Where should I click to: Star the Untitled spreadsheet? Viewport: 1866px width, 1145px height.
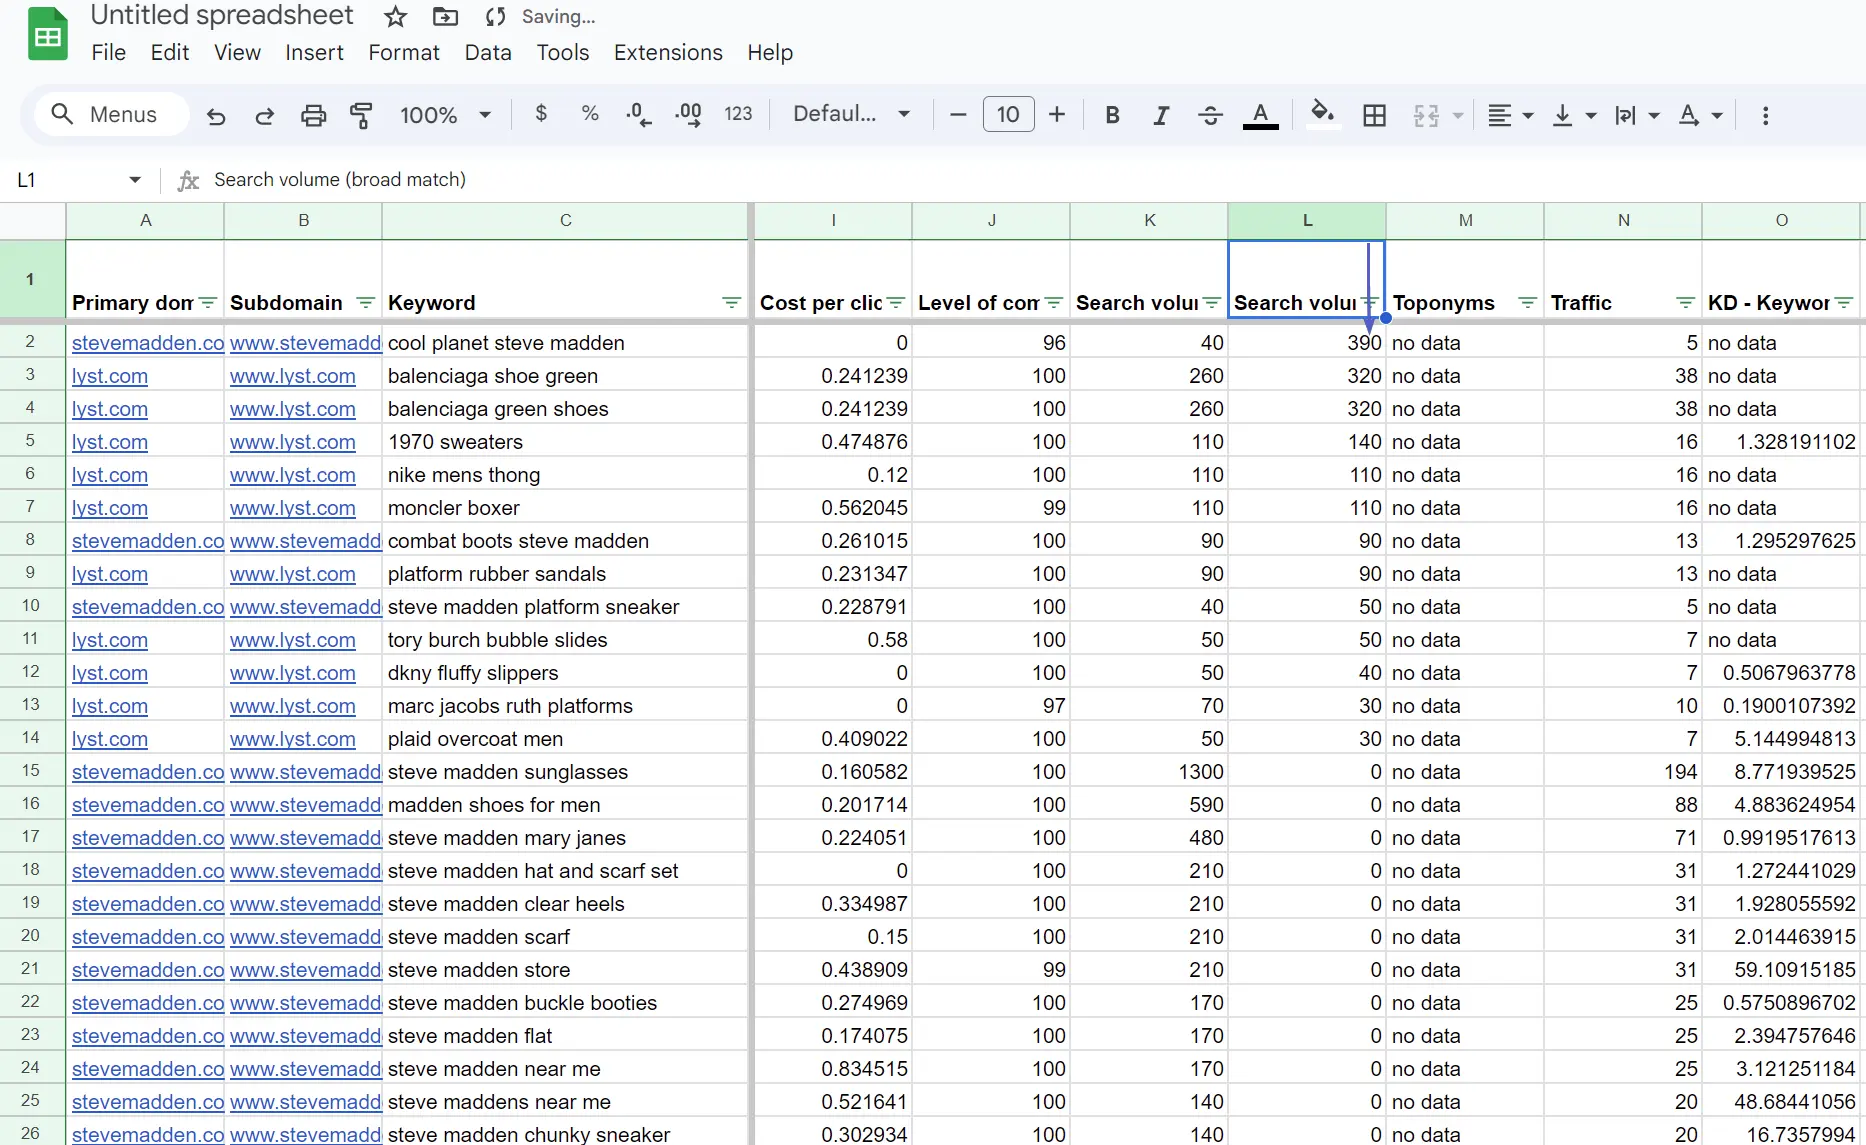click(396, 16)
